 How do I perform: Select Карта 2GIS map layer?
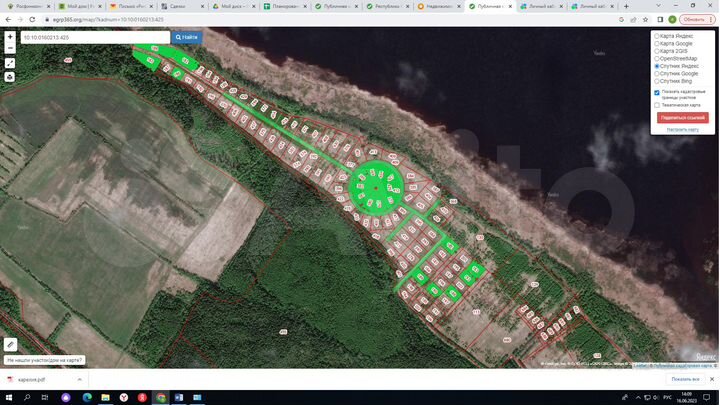coord(657,51)
